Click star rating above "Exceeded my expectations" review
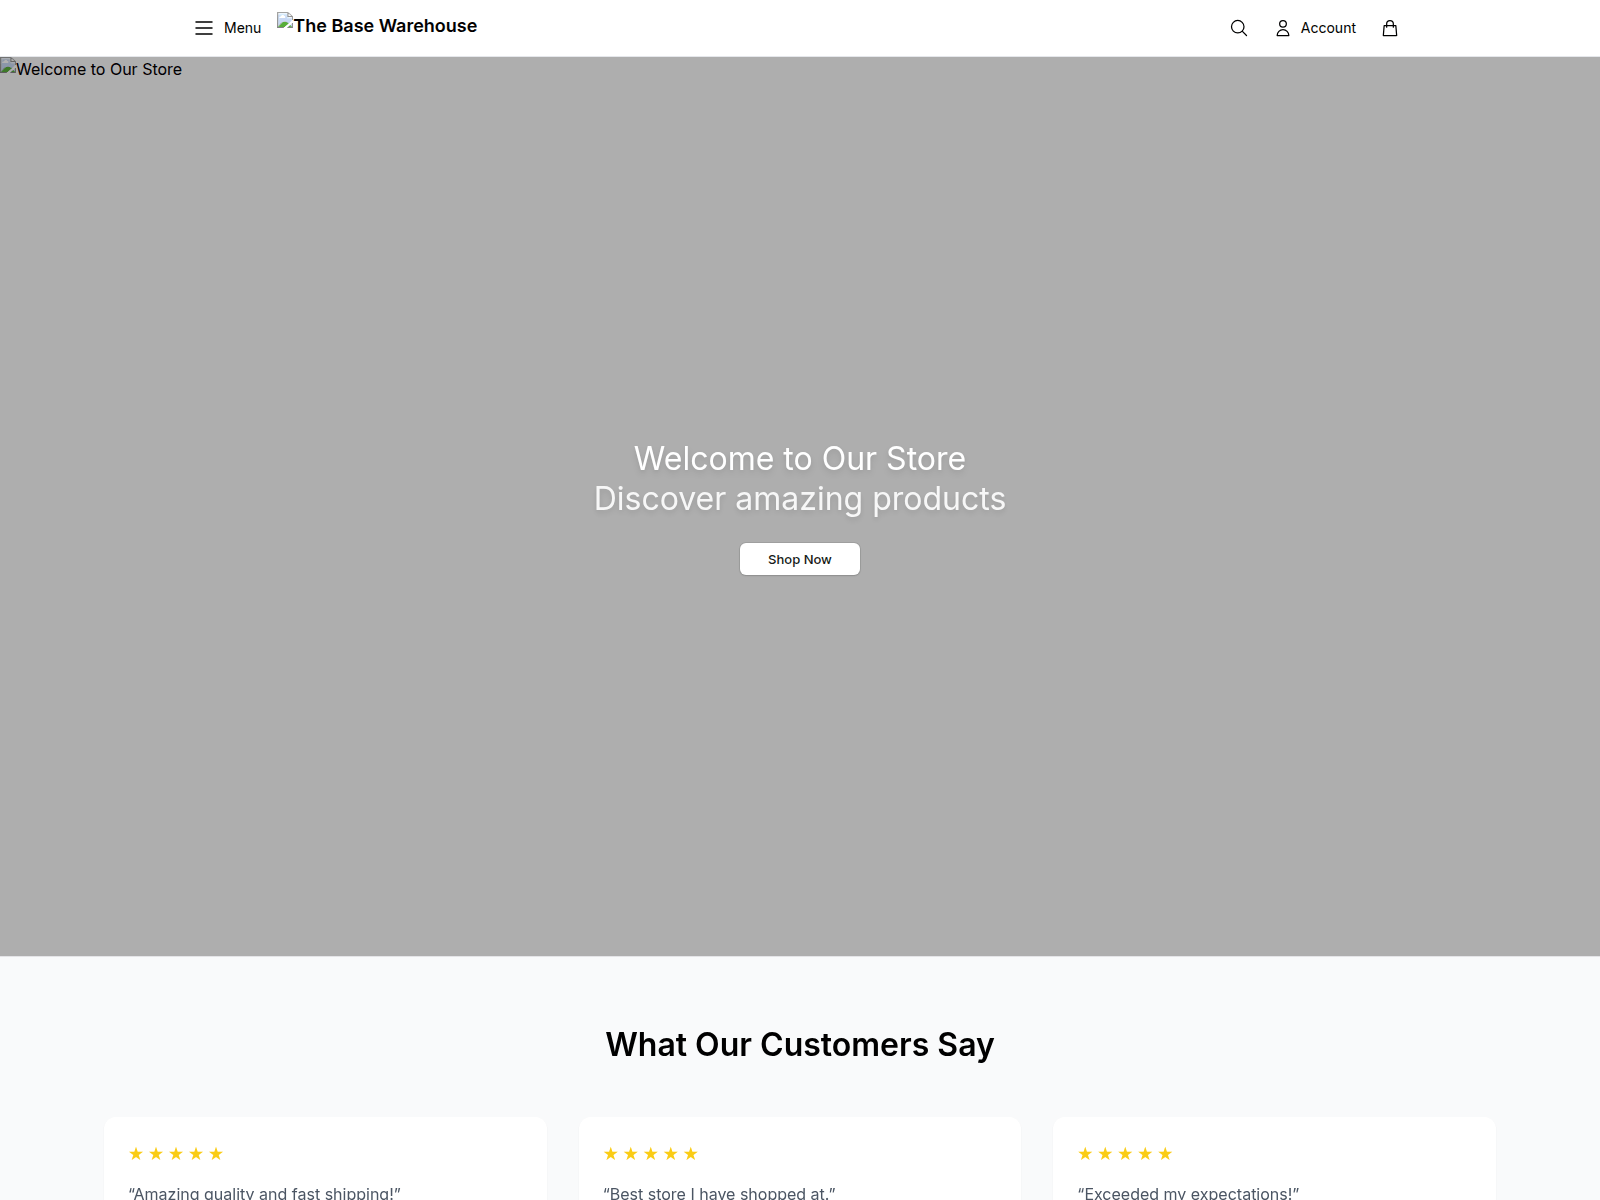This screenshot has width=1600, height=1200. pos(1125,1154)
